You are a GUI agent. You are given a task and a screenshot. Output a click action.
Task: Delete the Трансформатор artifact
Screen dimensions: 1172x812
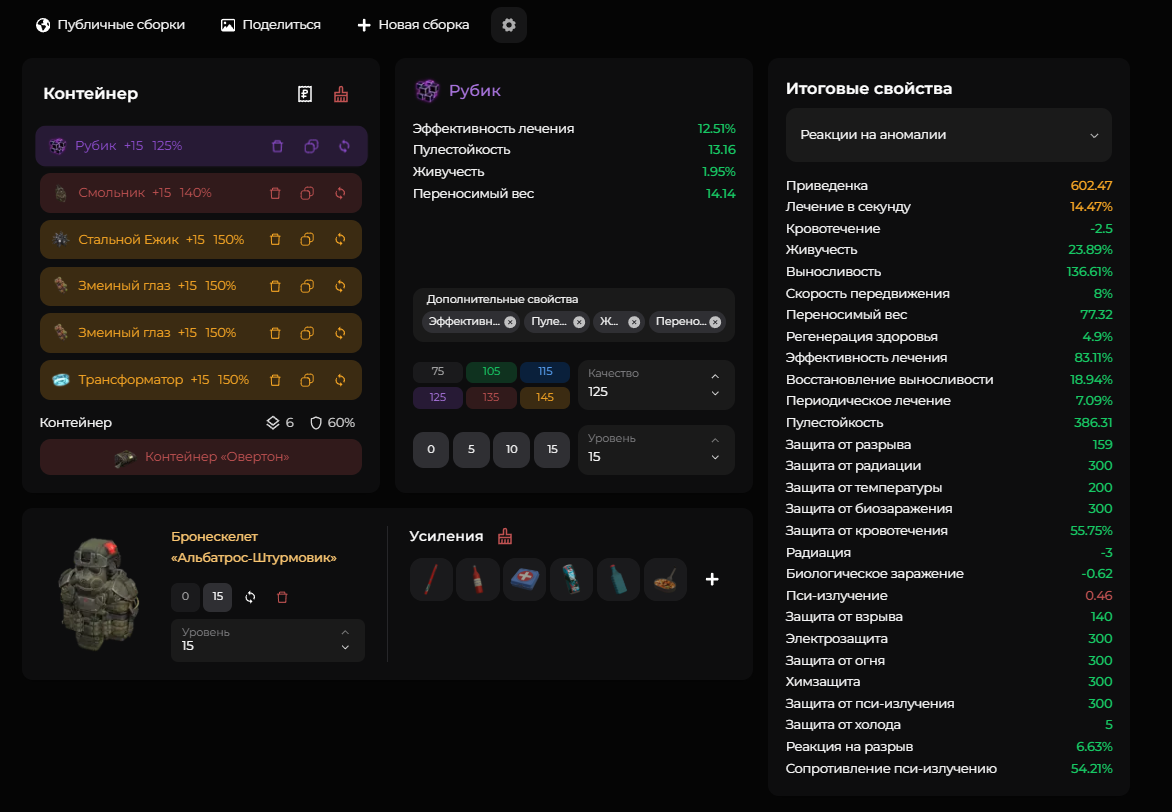[x=275, y=380]
